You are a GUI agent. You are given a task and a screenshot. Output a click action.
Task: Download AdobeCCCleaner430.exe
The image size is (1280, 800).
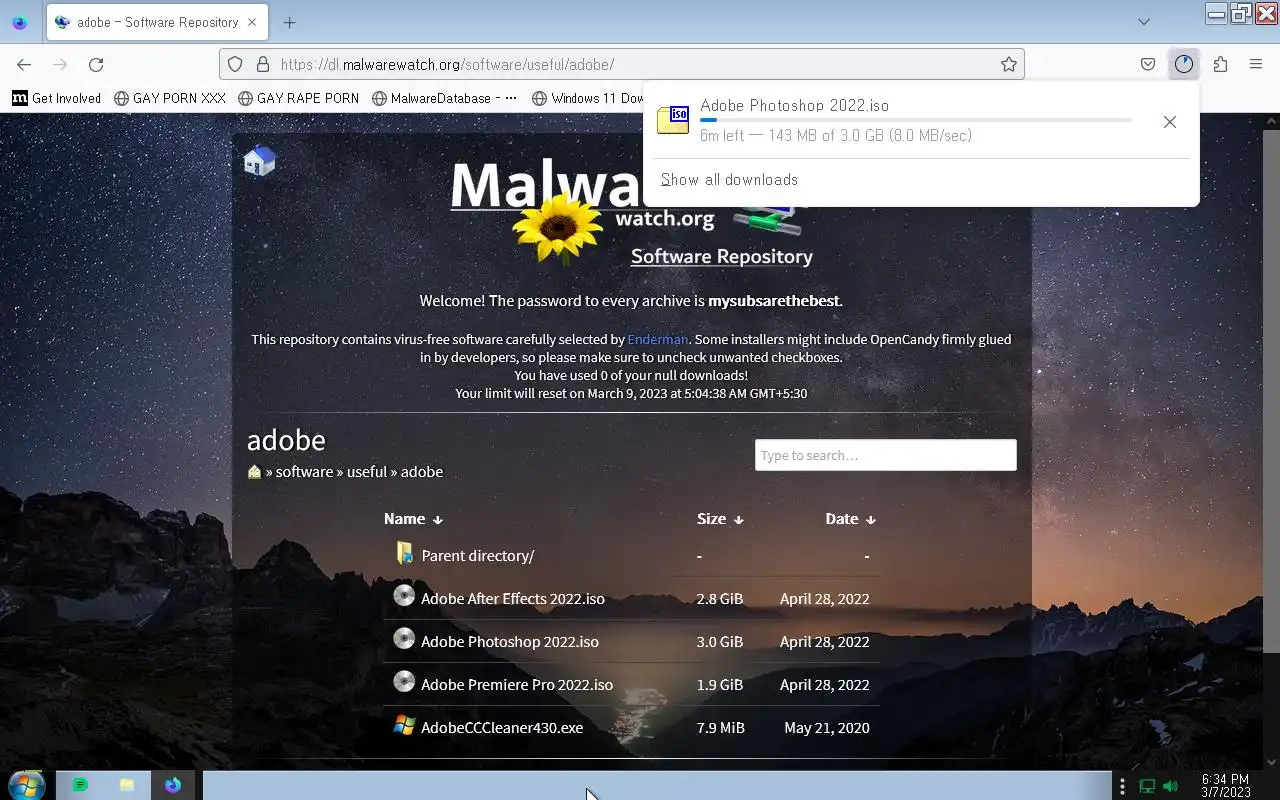(x=502, y=728)
